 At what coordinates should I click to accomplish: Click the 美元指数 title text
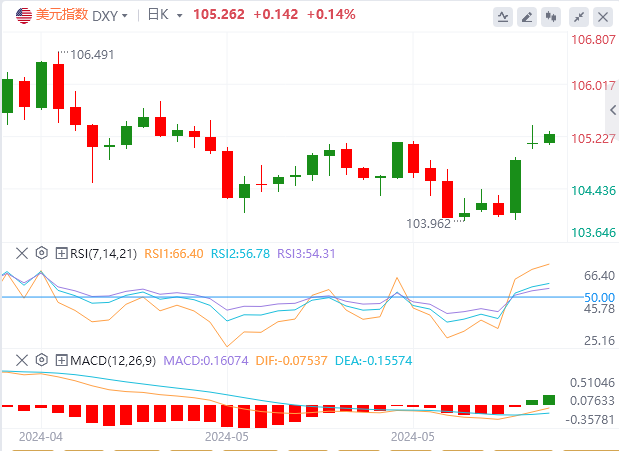[x=62, y=15]
